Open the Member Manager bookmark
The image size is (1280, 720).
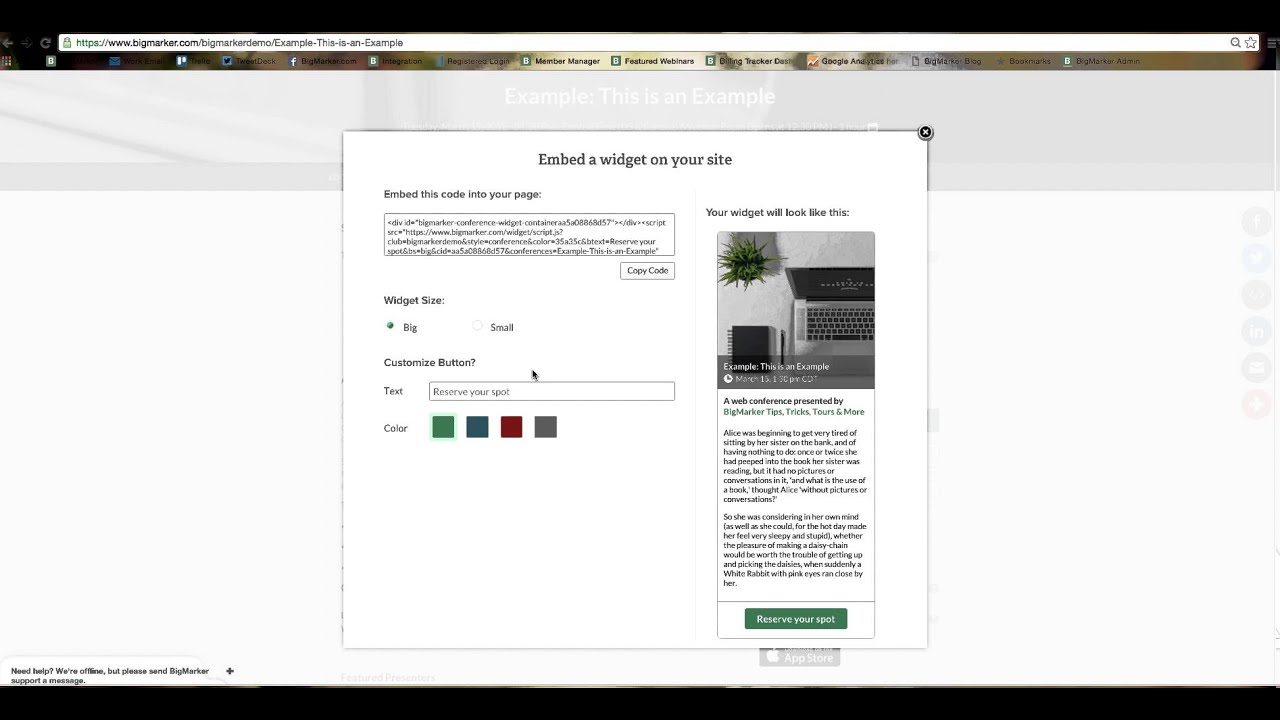tap(561, 61)
